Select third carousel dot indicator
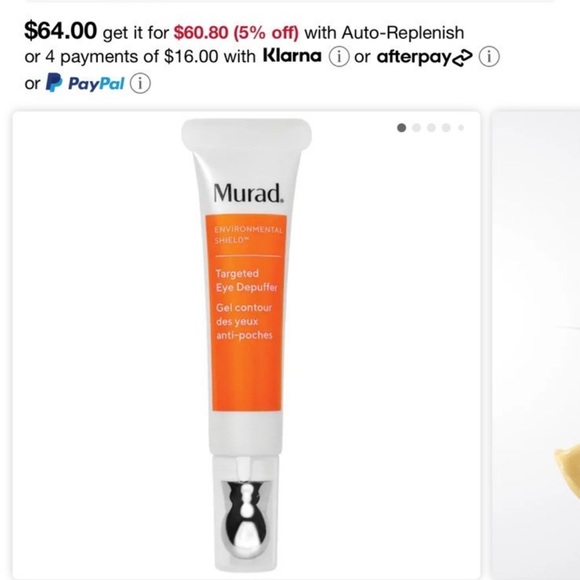 (431, 128)
